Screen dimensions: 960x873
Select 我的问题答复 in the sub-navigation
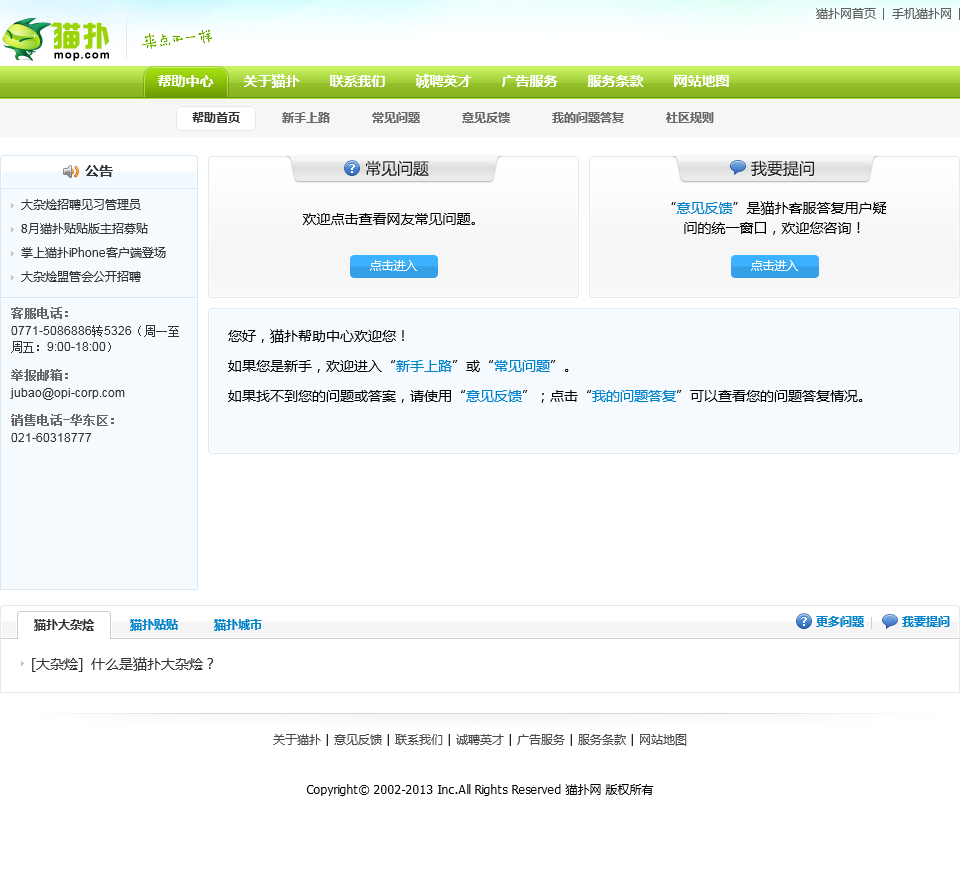pyautogui.click(x=588, y=118)
